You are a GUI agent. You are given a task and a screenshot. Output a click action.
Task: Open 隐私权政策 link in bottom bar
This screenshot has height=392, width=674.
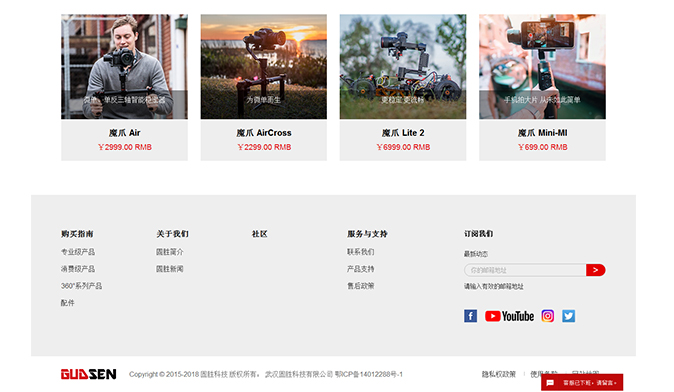pyautogui.click(x=499, y=374)
